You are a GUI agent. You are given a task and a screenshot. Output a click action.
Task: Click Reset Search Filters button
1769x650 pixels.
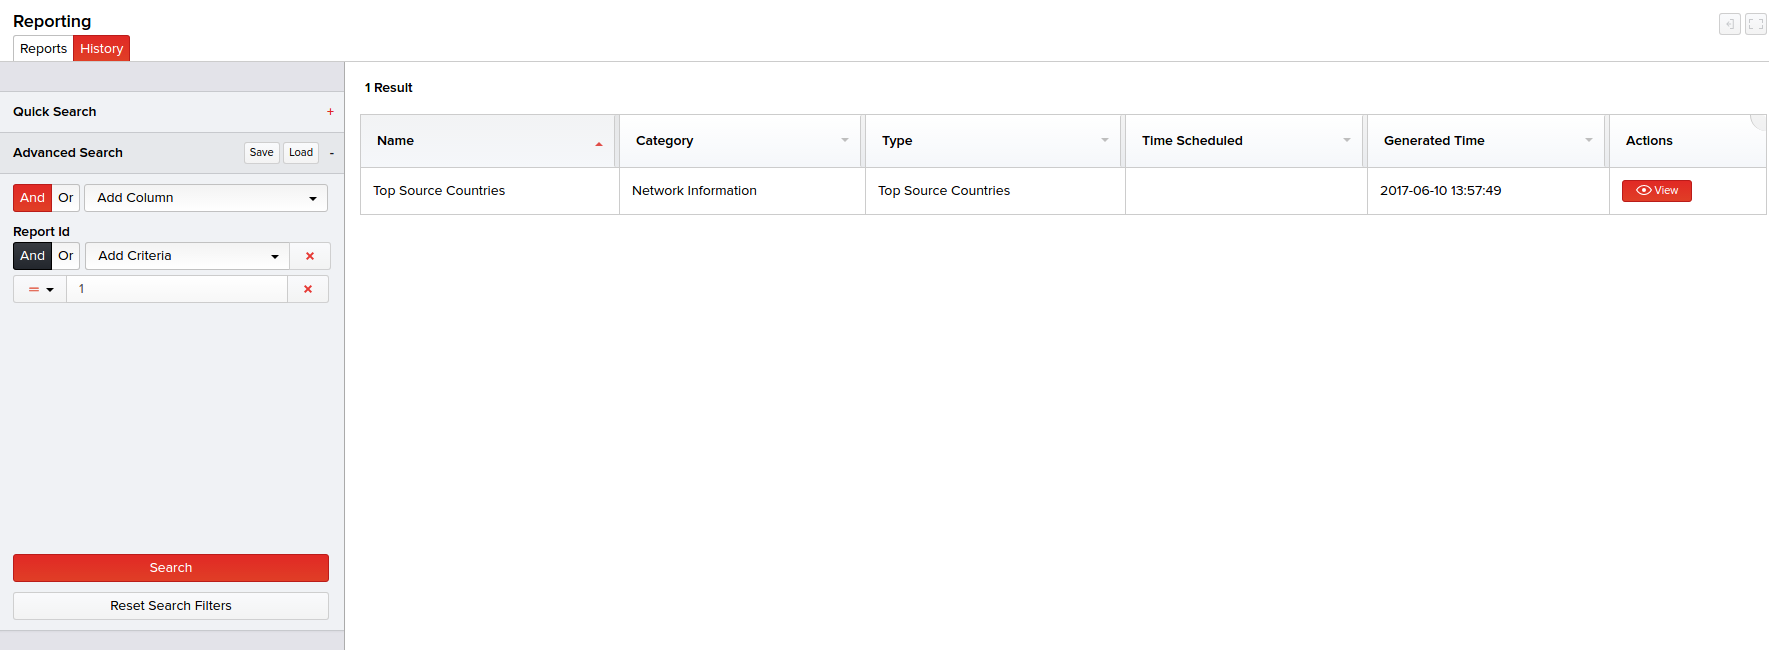[x=171, y=606]
